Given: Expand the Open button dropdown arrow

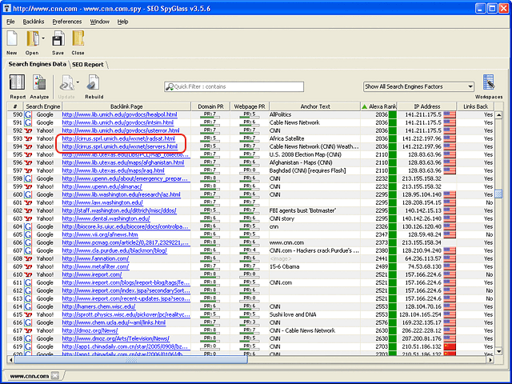Looking at the screenshot, I should (43, 38).
